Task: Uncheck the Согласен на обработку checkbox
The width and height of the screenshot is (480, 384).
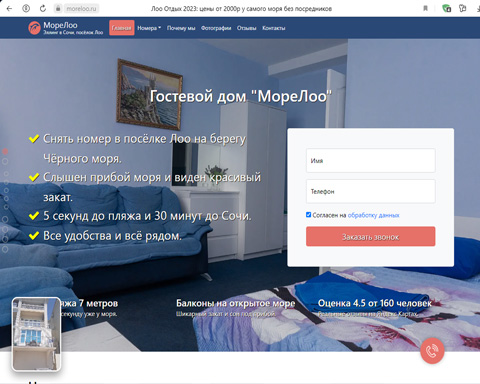Action: click(x=308, y=215)
